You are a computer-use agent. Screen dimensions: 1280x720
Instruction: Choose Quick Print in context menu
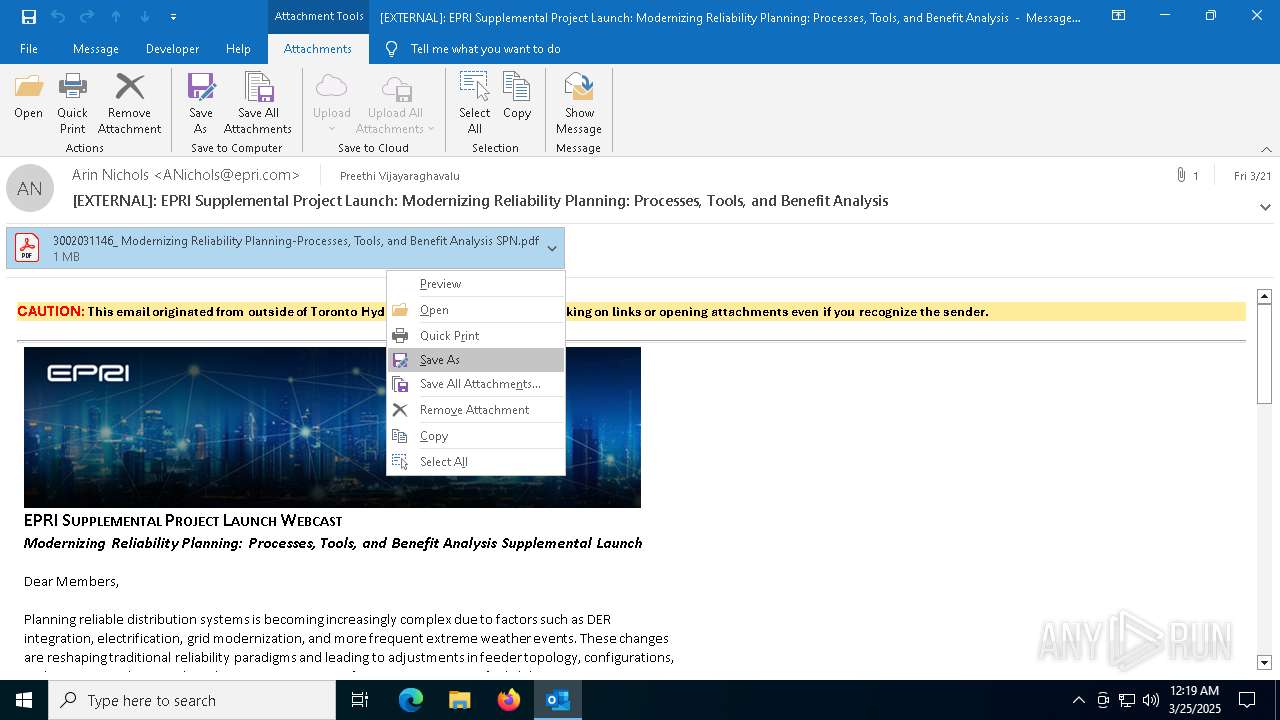[476, 336]
